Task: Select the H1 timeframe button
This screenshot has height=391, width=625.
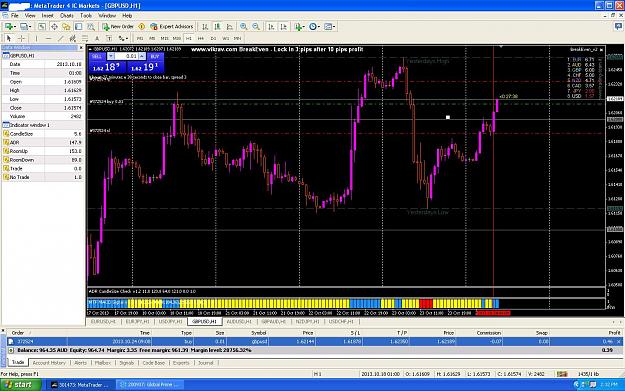Action: tap(189, 38)
